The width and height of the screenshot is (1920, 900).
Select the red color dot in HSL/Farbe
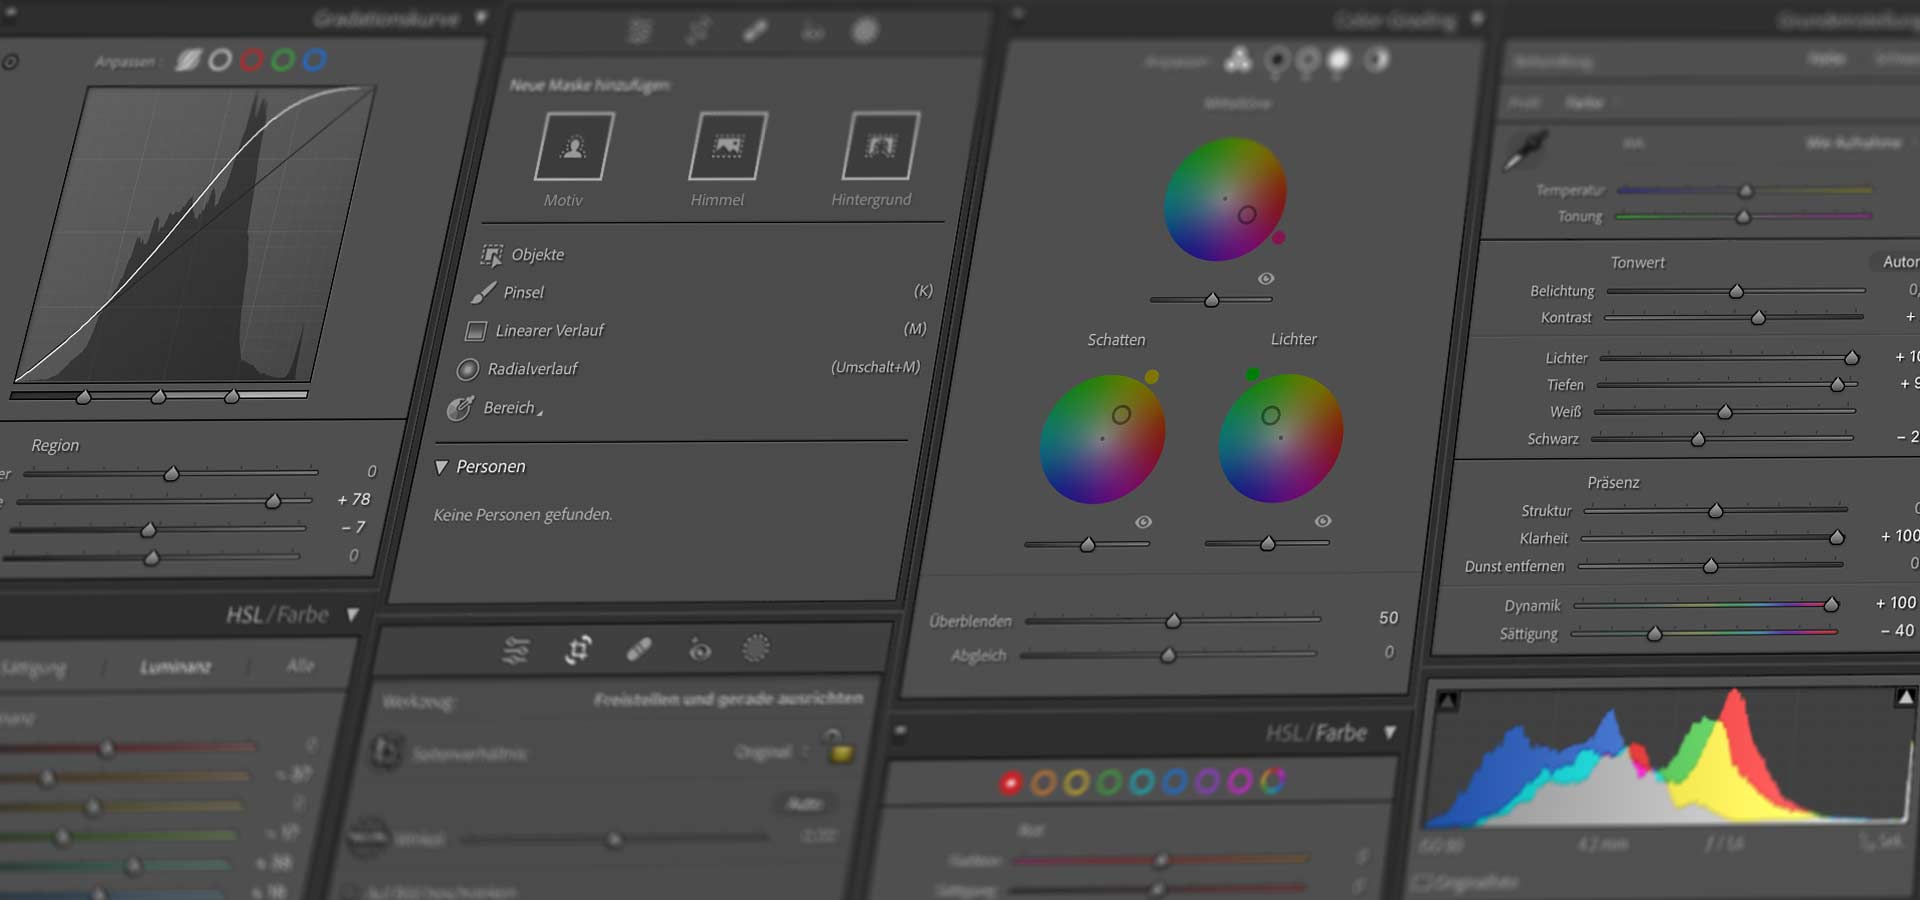tap(1010, 783)
